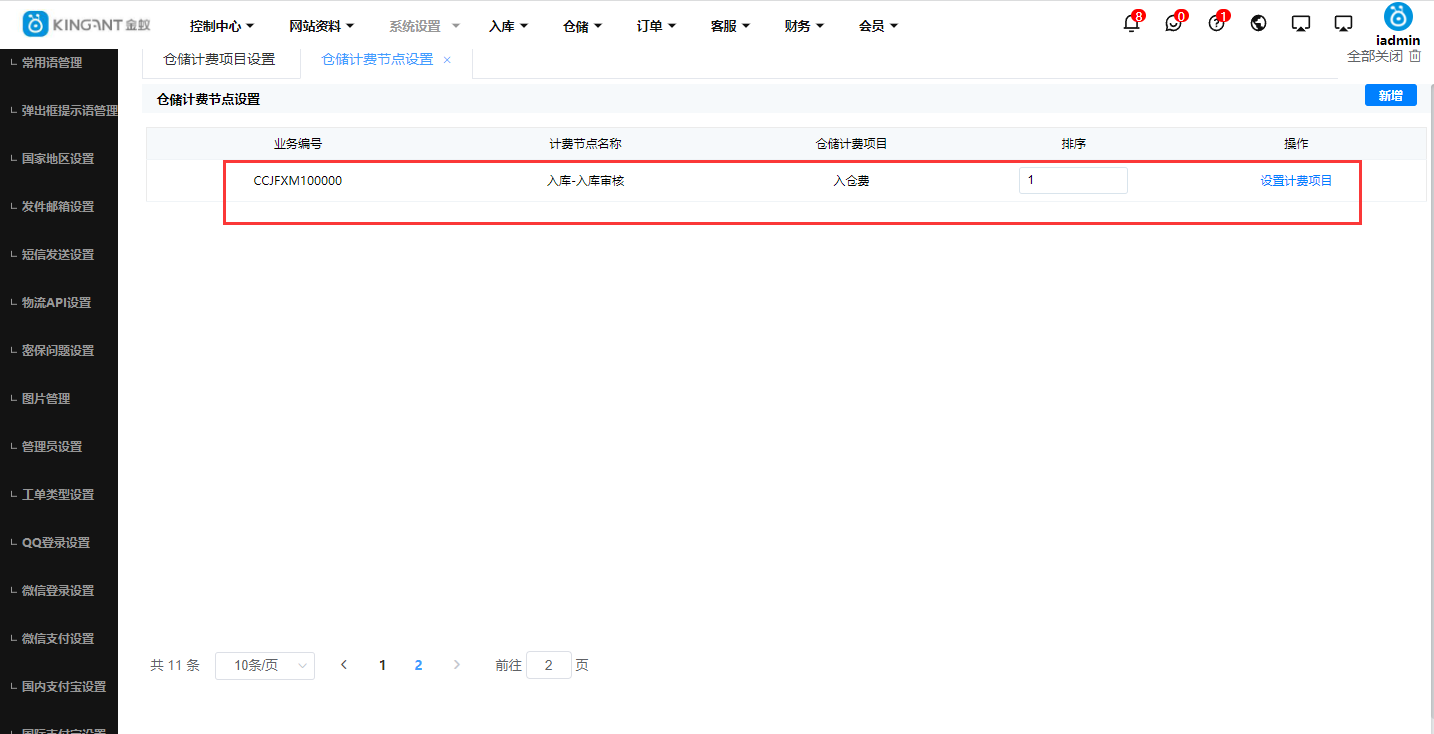This screenshot has width=1434, height=734.
Task: Open the iadmin avatar icon
Action: 1398,17
